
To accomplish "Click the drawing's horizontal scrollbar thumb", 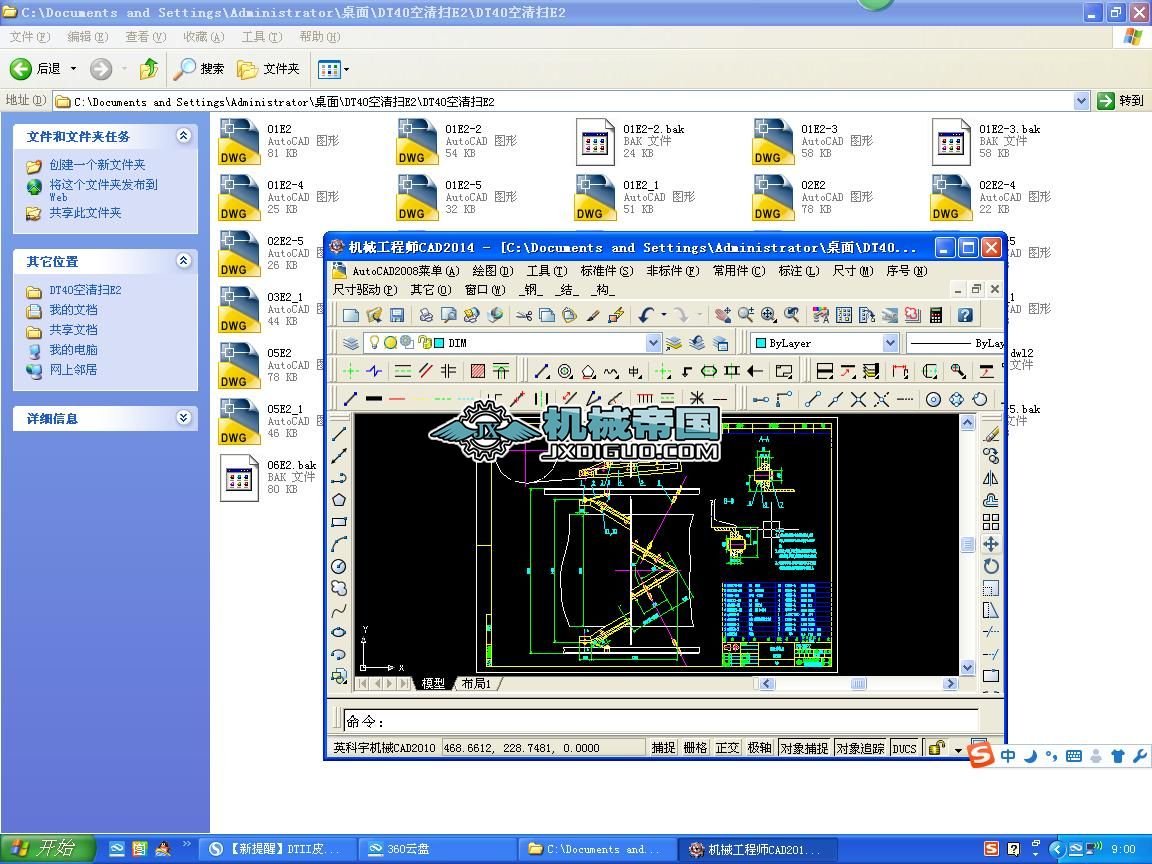I will tap(858, 684).
